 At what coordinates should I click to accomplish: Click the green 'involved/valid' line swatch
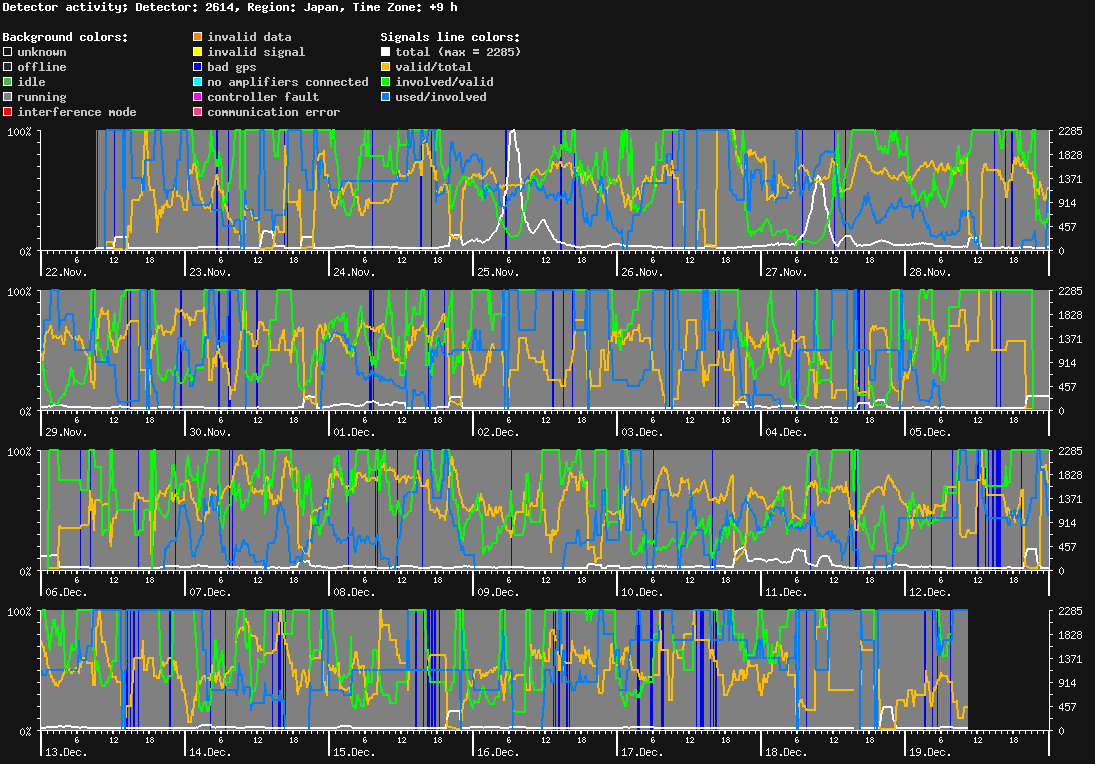[385, 82]
